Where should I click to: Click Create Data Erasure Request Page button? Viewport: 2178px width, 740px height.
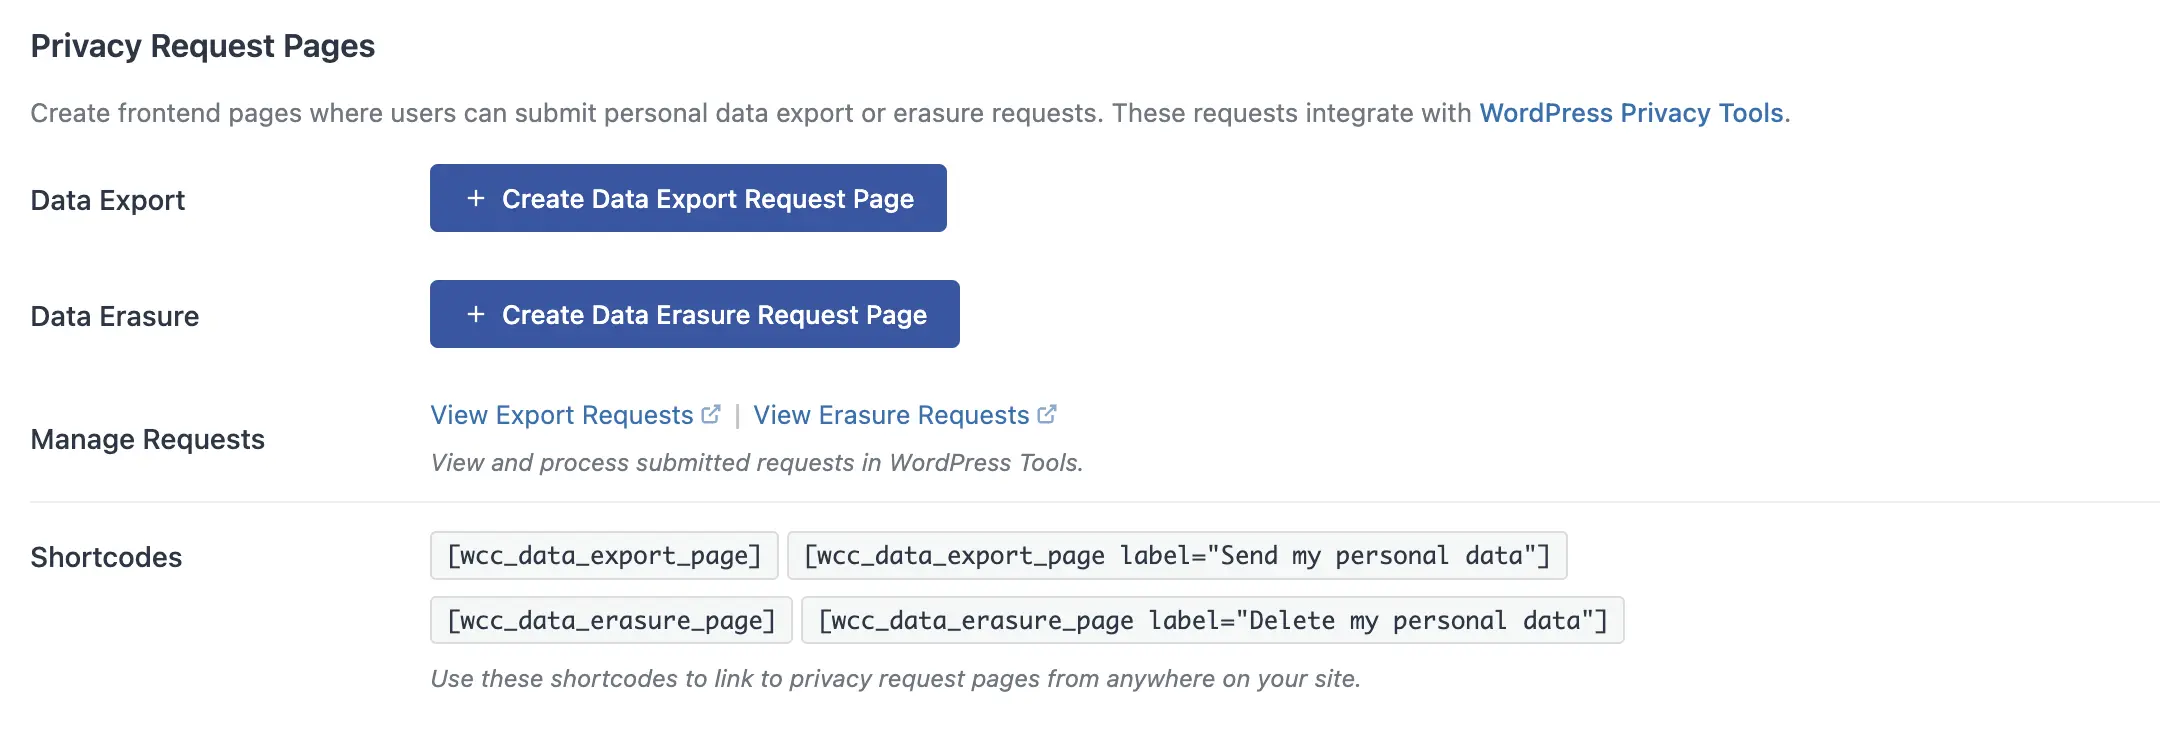pos(695,314)
